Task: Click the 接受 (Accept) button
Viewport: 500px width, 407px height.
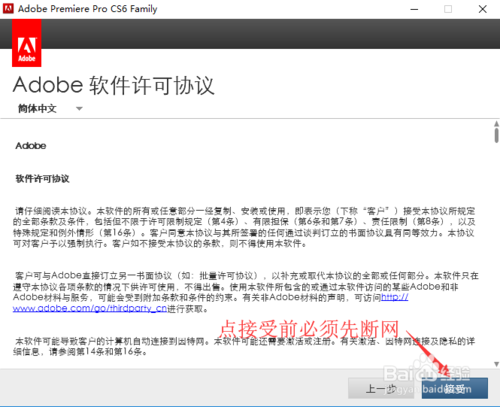Action: click(455, 388)
